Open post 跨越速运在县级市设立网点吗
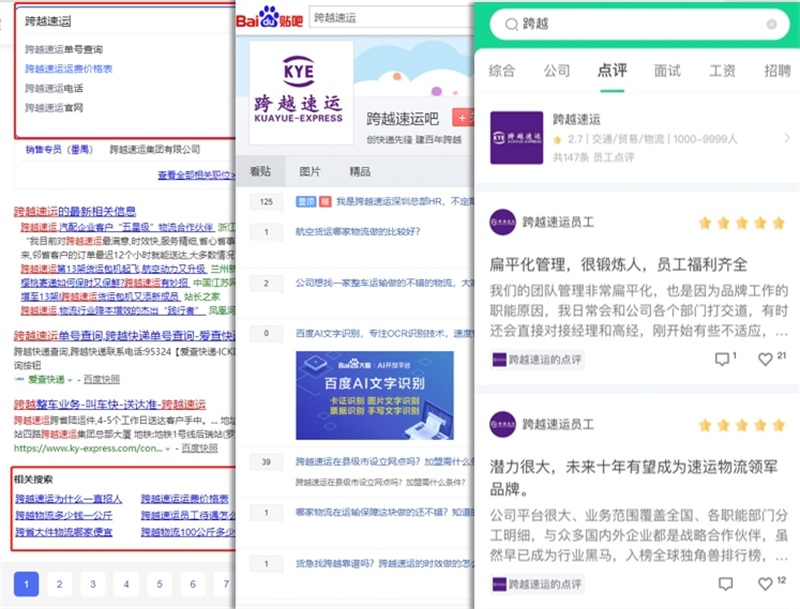 [x=385, y=462]
